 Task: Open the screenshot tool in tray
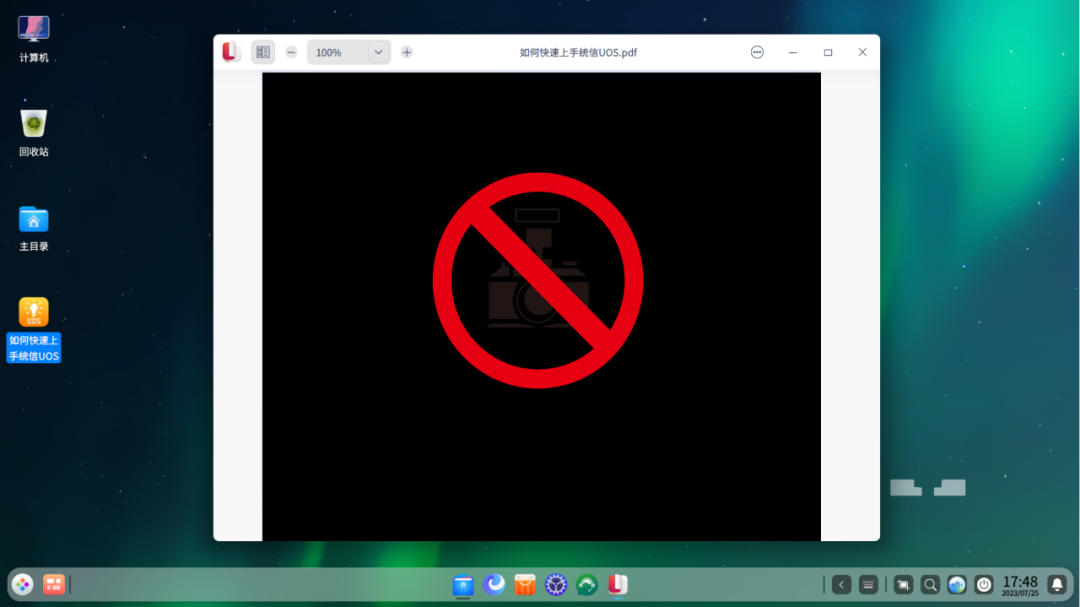coord(903,585)
